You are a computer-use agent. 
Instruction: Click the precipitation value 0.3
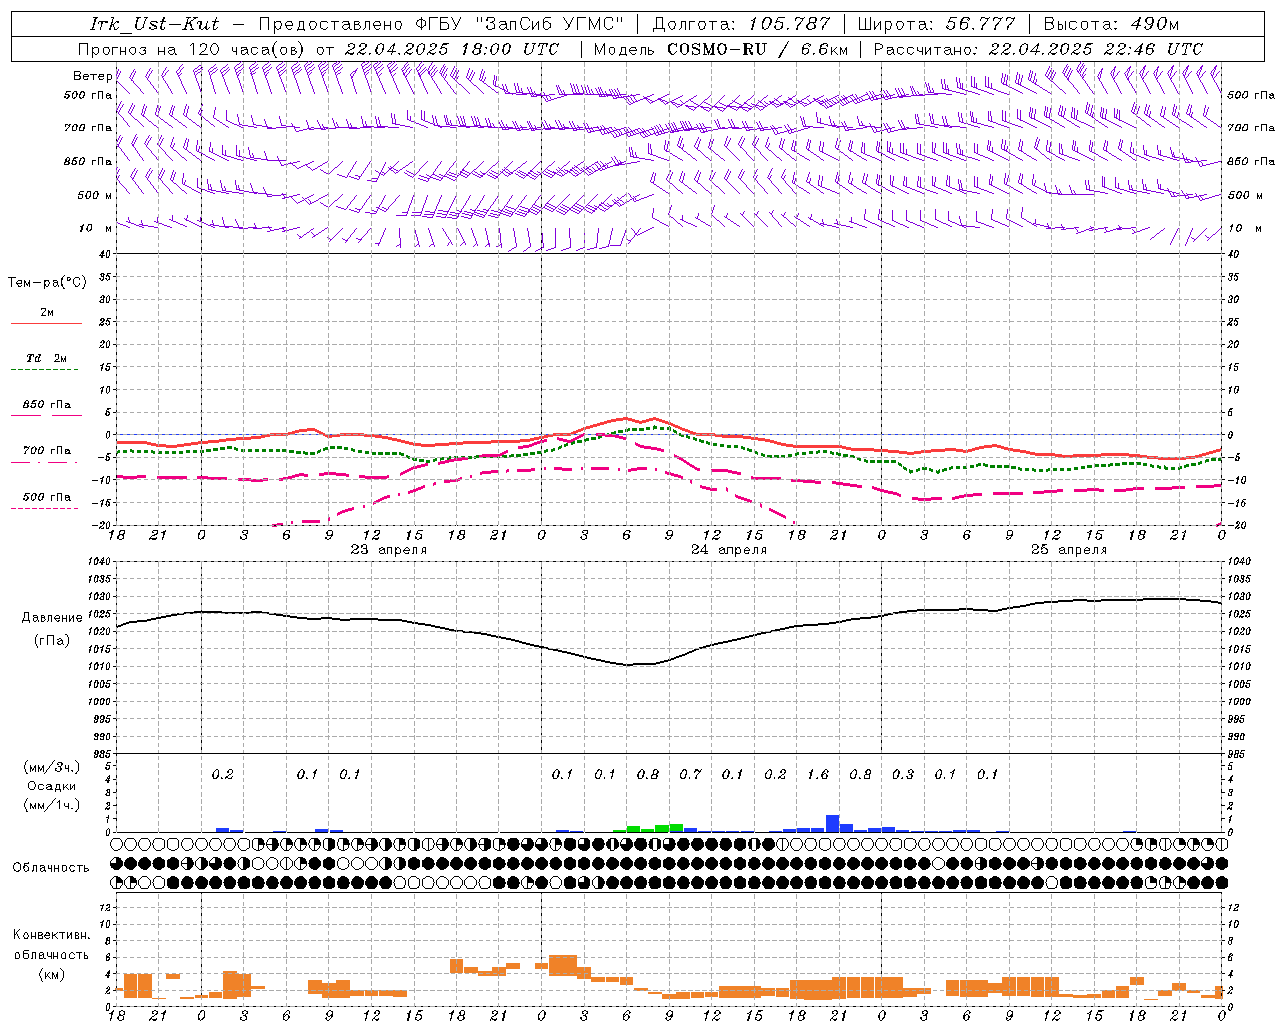click(903, 774)
